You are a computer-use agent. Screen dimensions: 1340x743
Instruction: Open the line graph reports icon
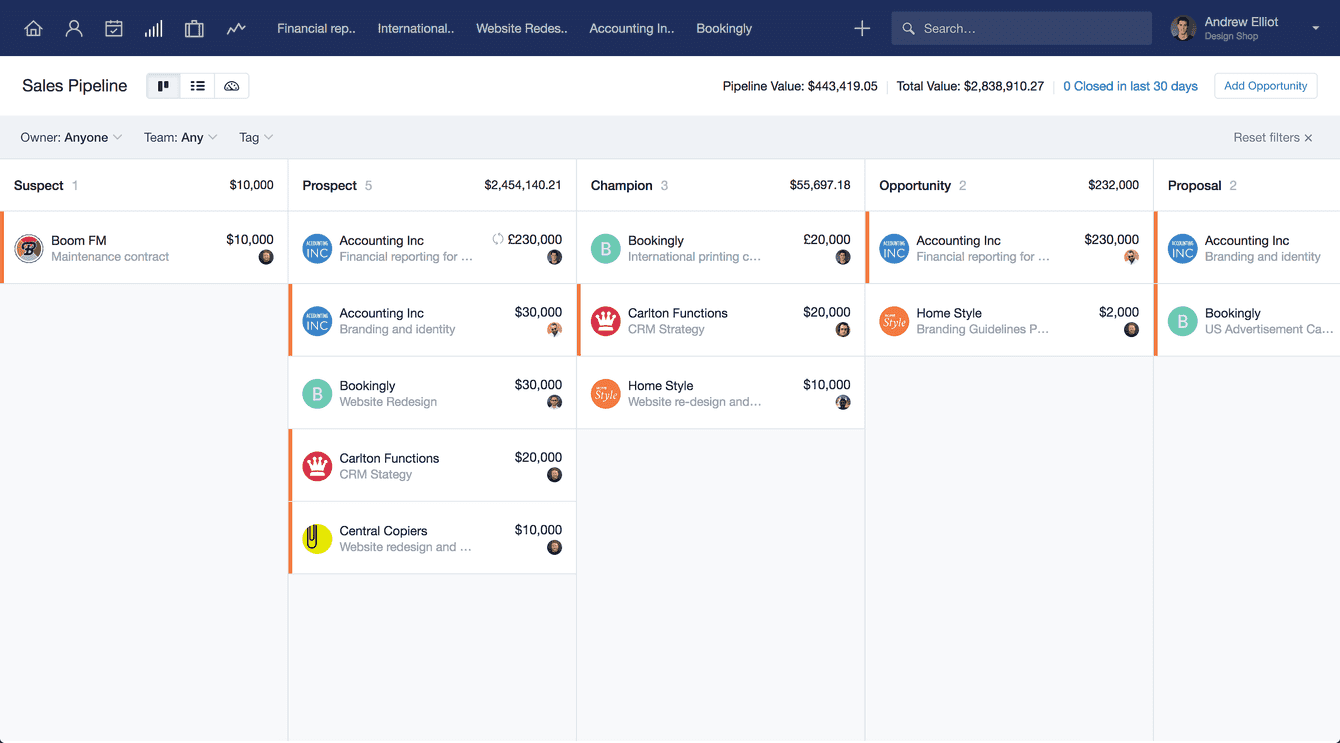[236, 28]
